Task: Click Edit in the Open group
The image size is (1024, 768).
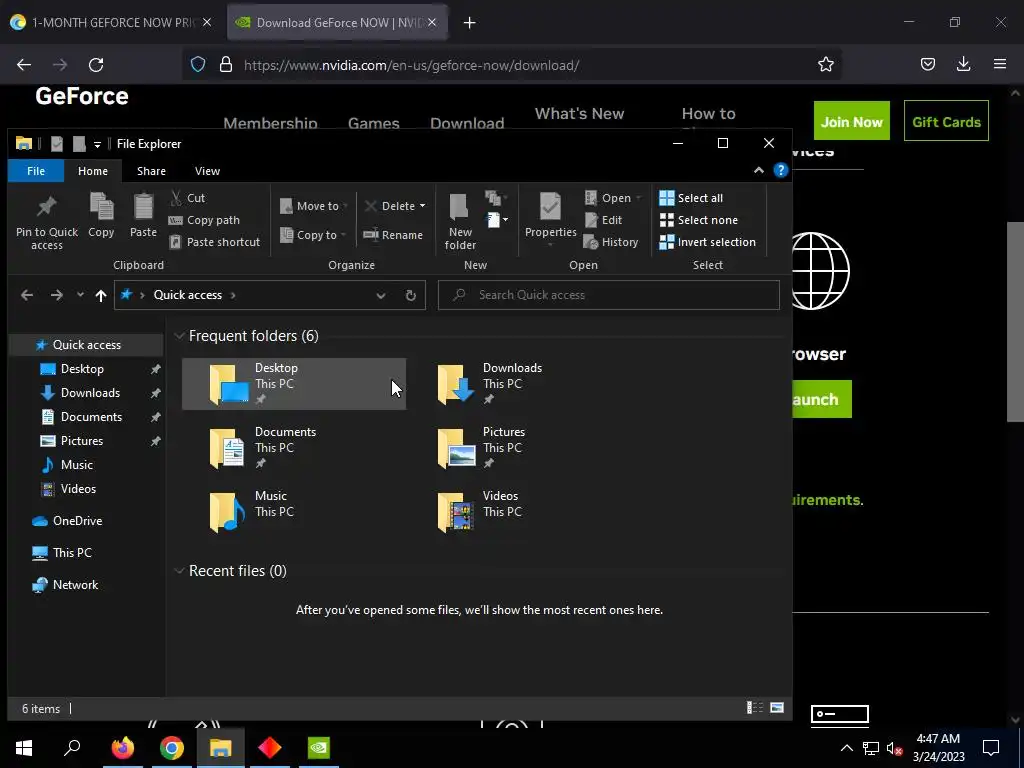Action: 603,220
